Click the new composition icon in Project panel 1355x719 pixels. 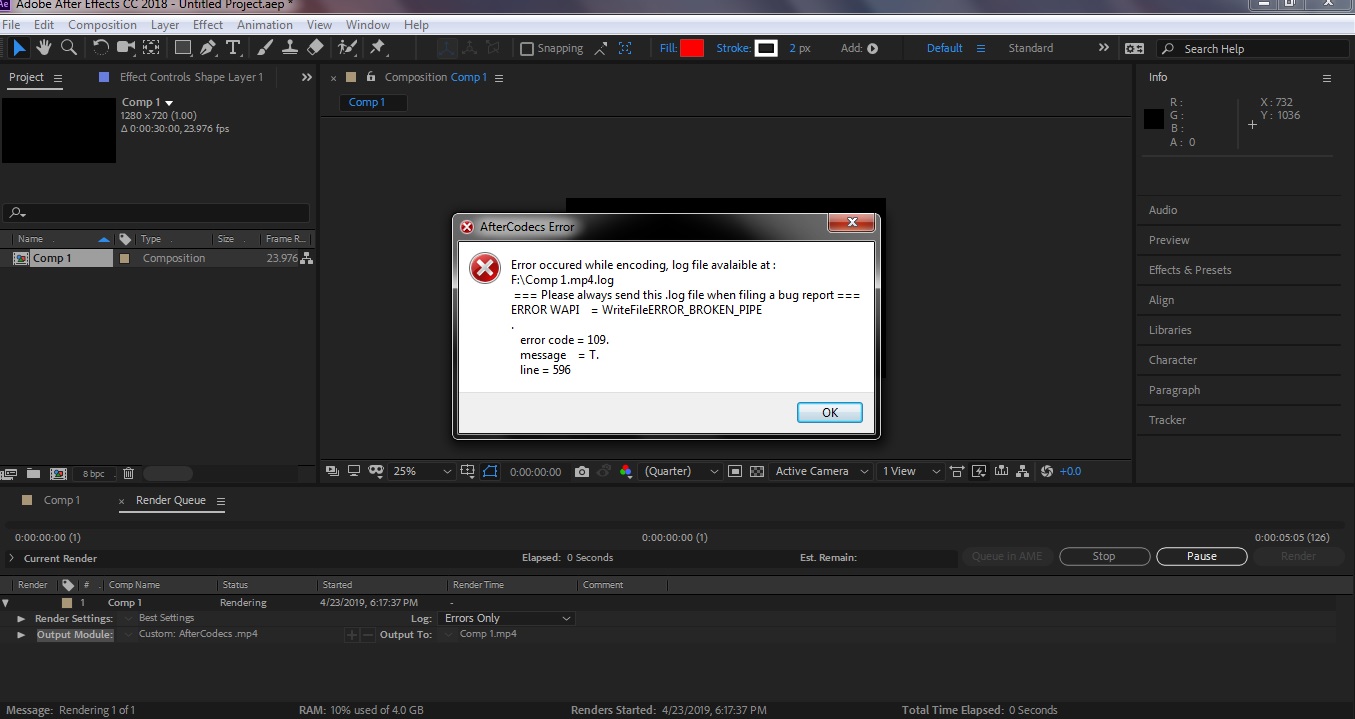pyautogui.click(x=58, y=473)
